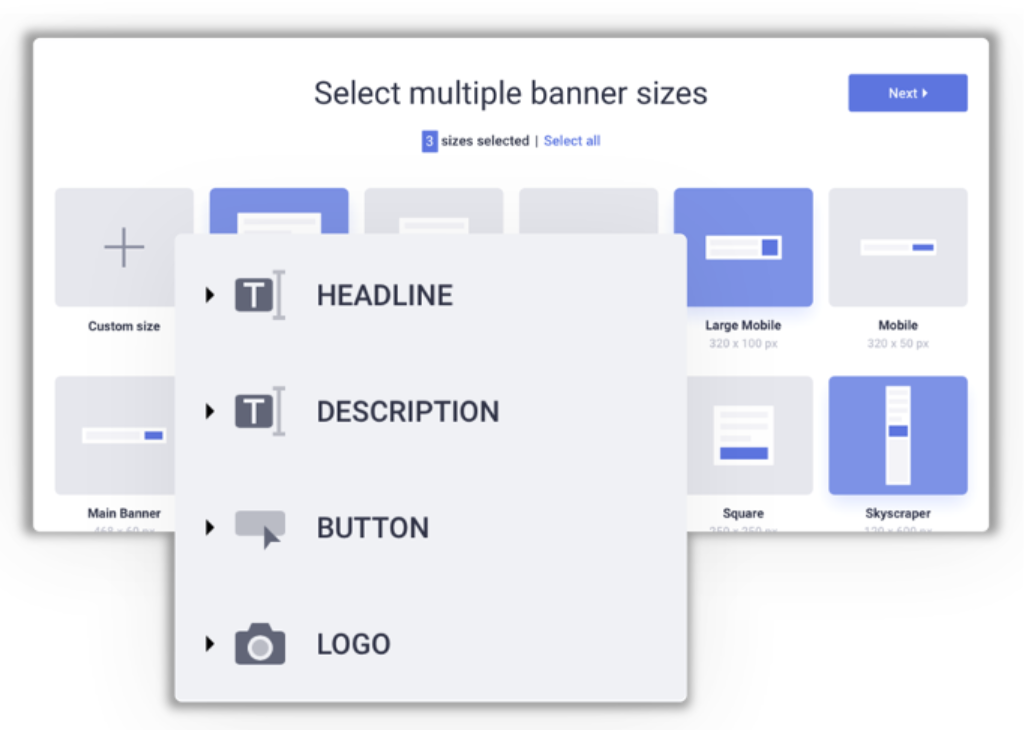The height and width of the screenshot is (730, 1024).
Task: Deselect the Skyscraper banner size tile
Action: click(x=898, y=435)
